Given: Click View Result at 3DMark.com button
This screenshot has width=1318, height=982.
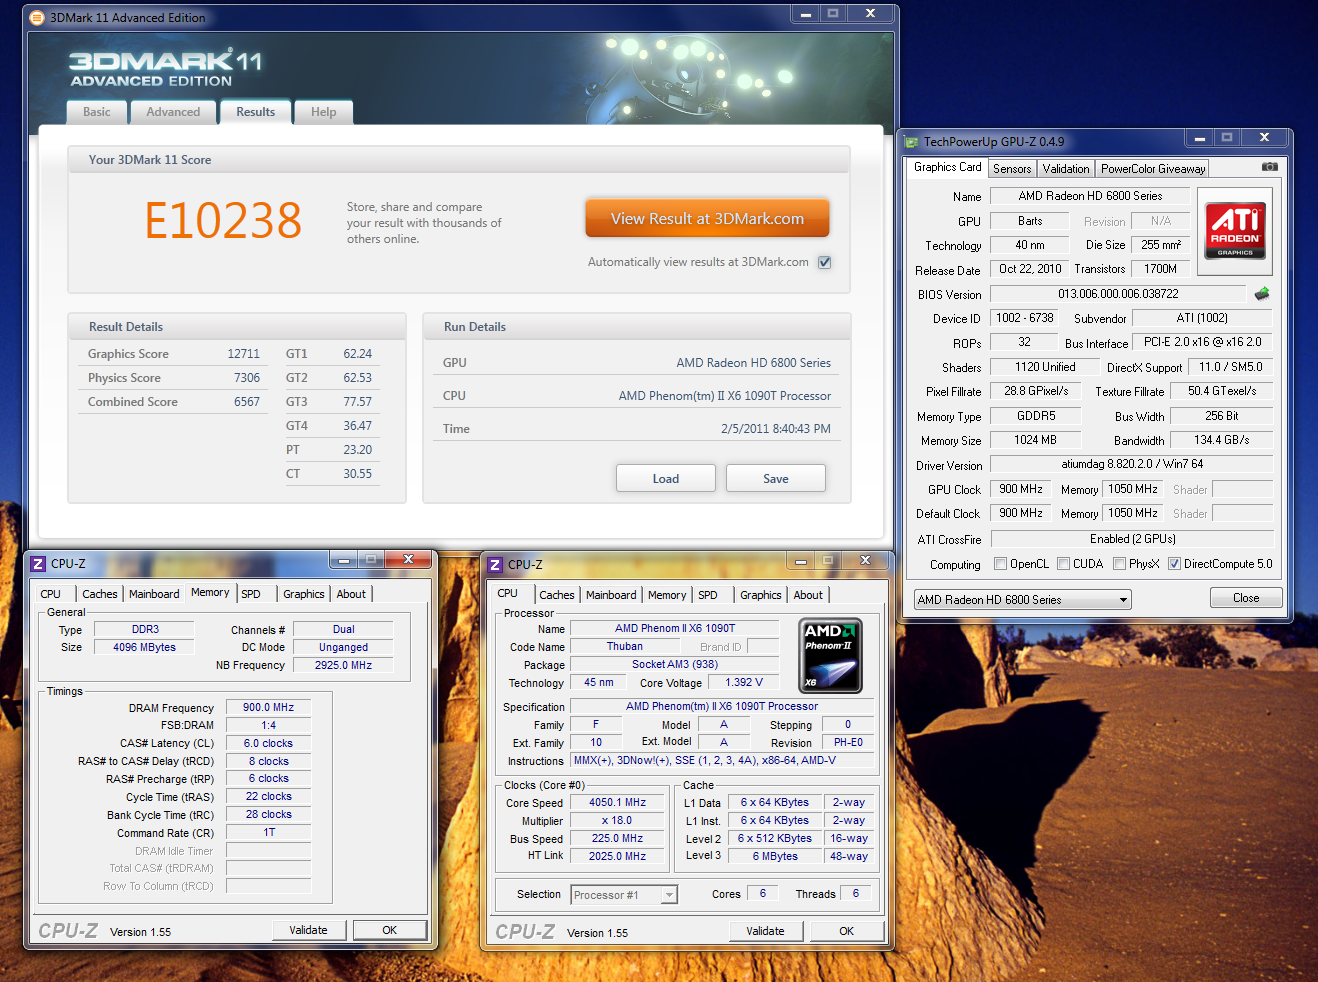Looking at the screenshot, I should coord(707,219).
